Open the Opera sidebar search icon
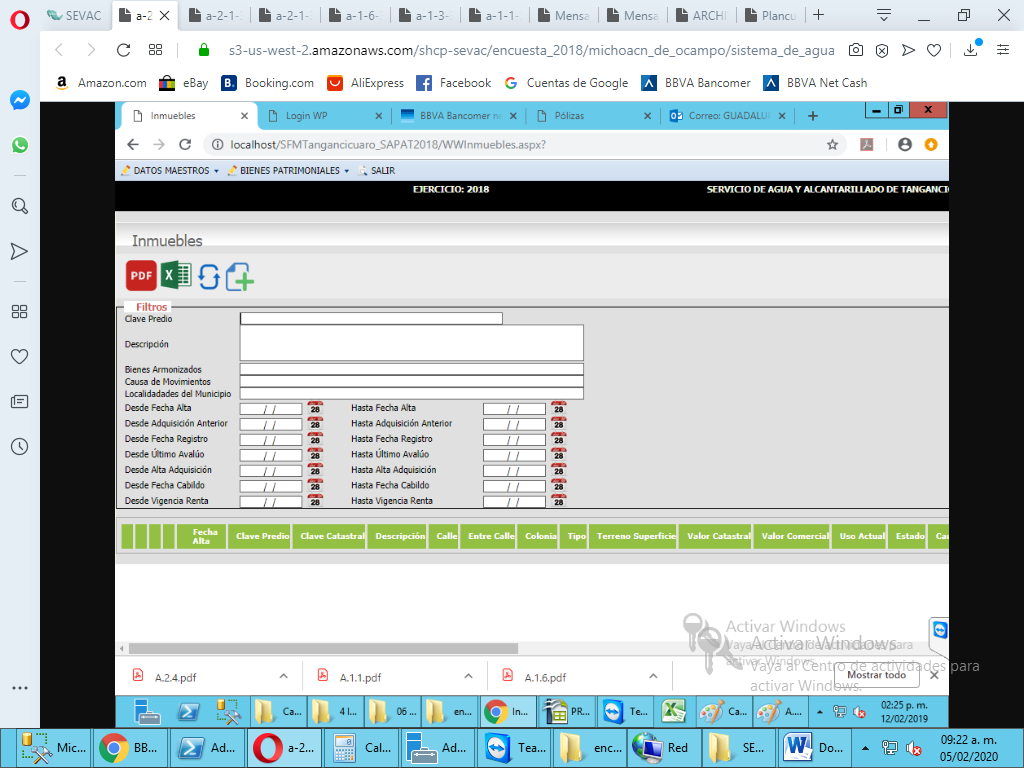 20,206
